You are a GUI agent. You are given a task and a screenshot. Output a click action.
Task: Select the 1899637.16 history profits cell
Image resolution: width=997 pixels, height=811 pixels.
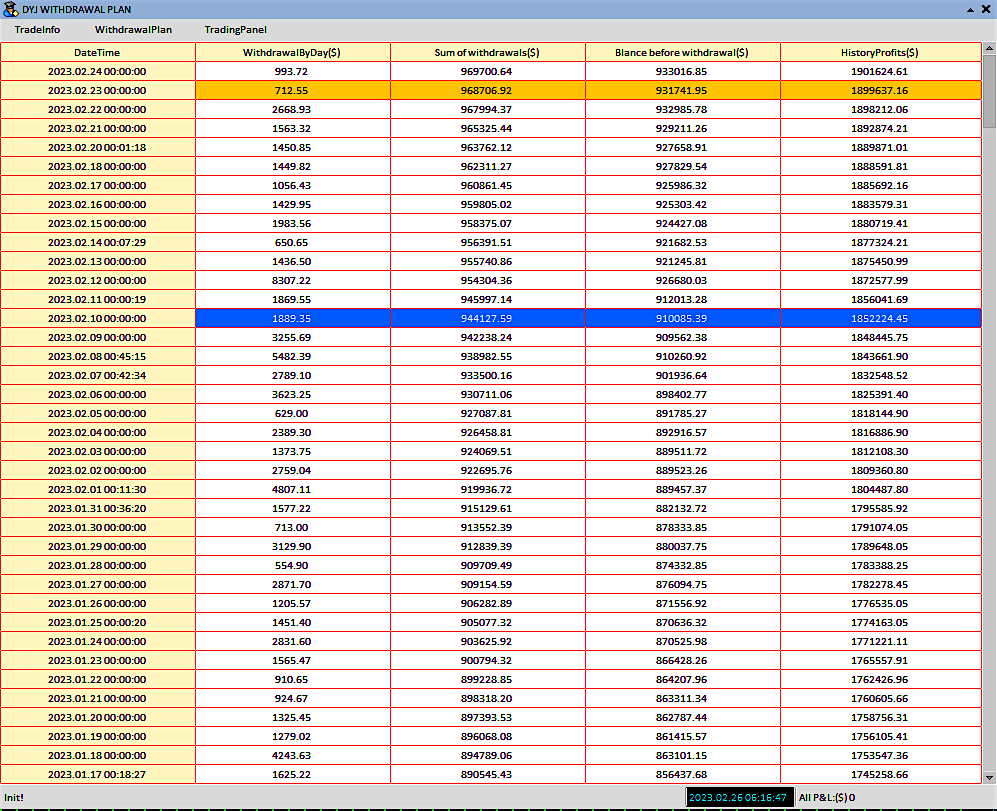880,90
